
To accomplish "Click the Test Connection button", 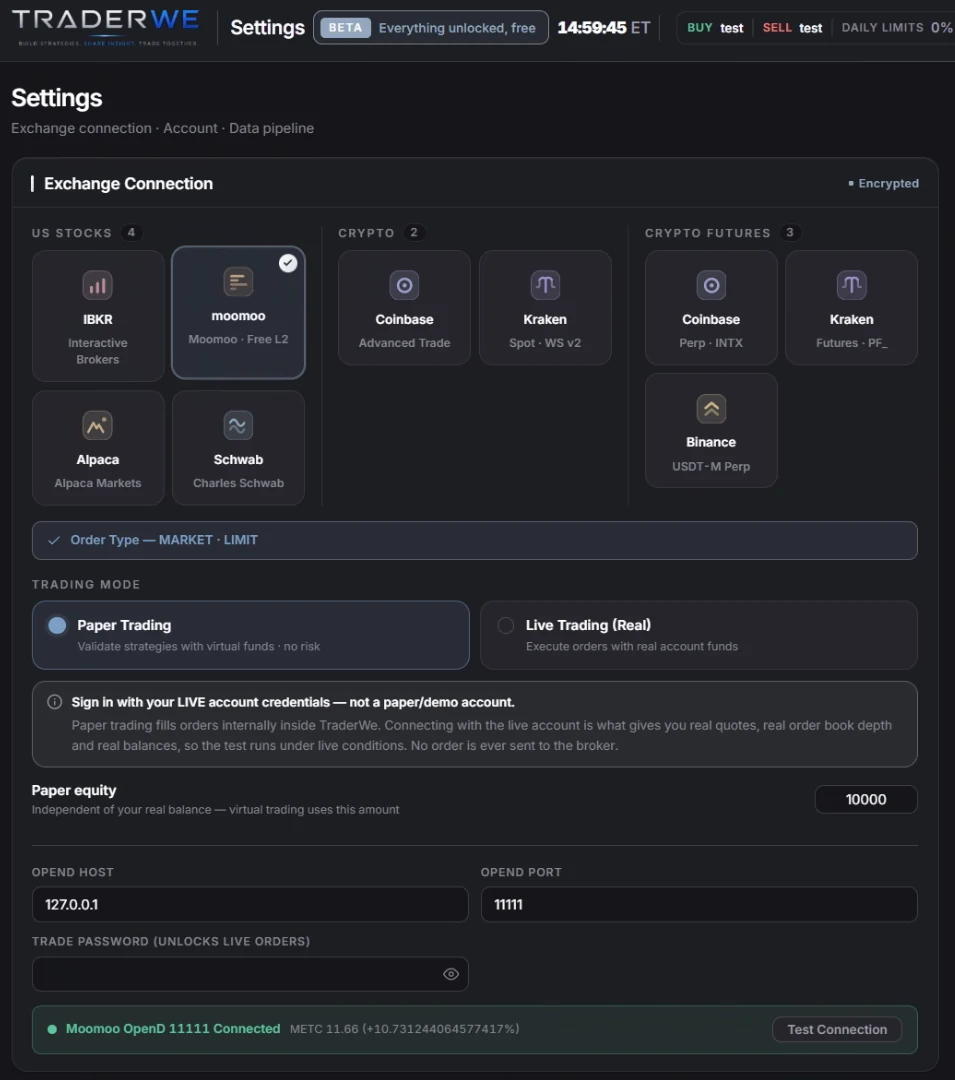I will [837, 1029].
